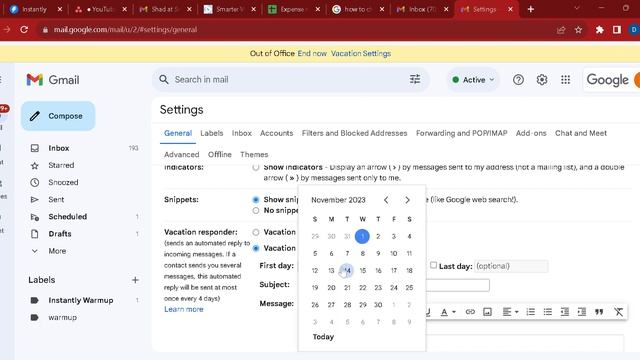Click the insert link icon
640x360 pixels.
pos(470,312)
